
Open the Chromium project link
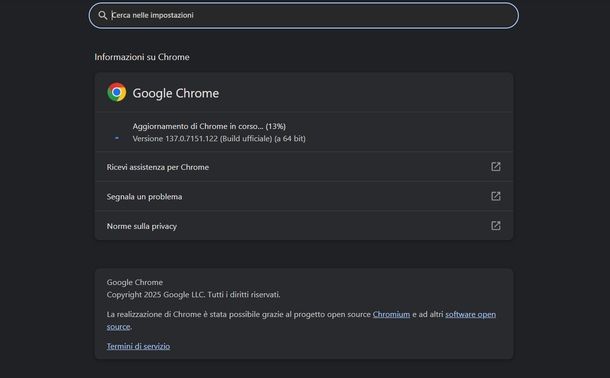click(391, 314)
